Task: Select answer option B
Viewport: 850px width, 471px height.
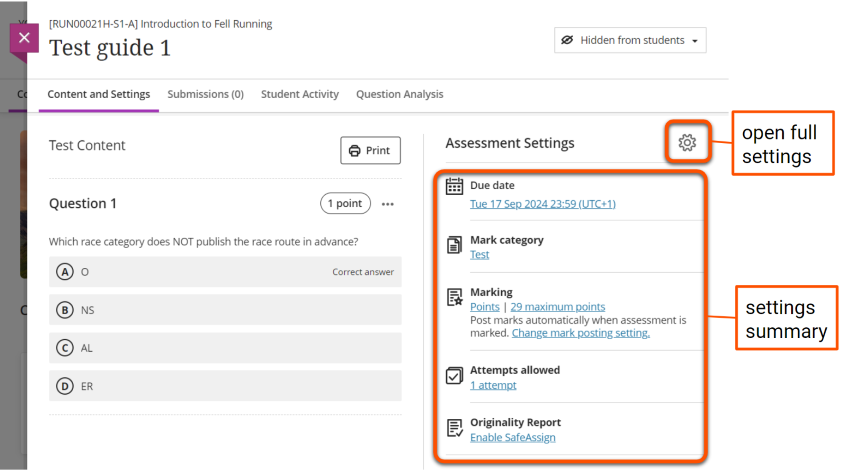Action: click(65, 310)
